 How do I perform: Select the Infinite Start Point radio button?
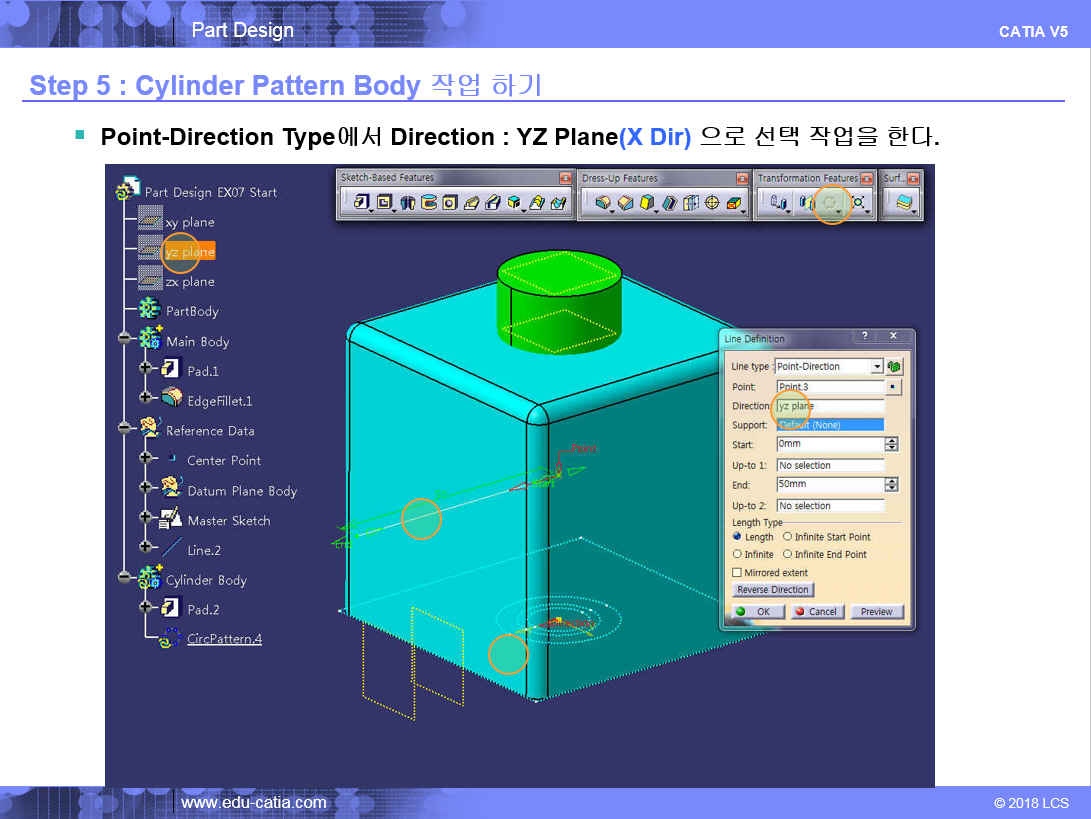[788, 537]
